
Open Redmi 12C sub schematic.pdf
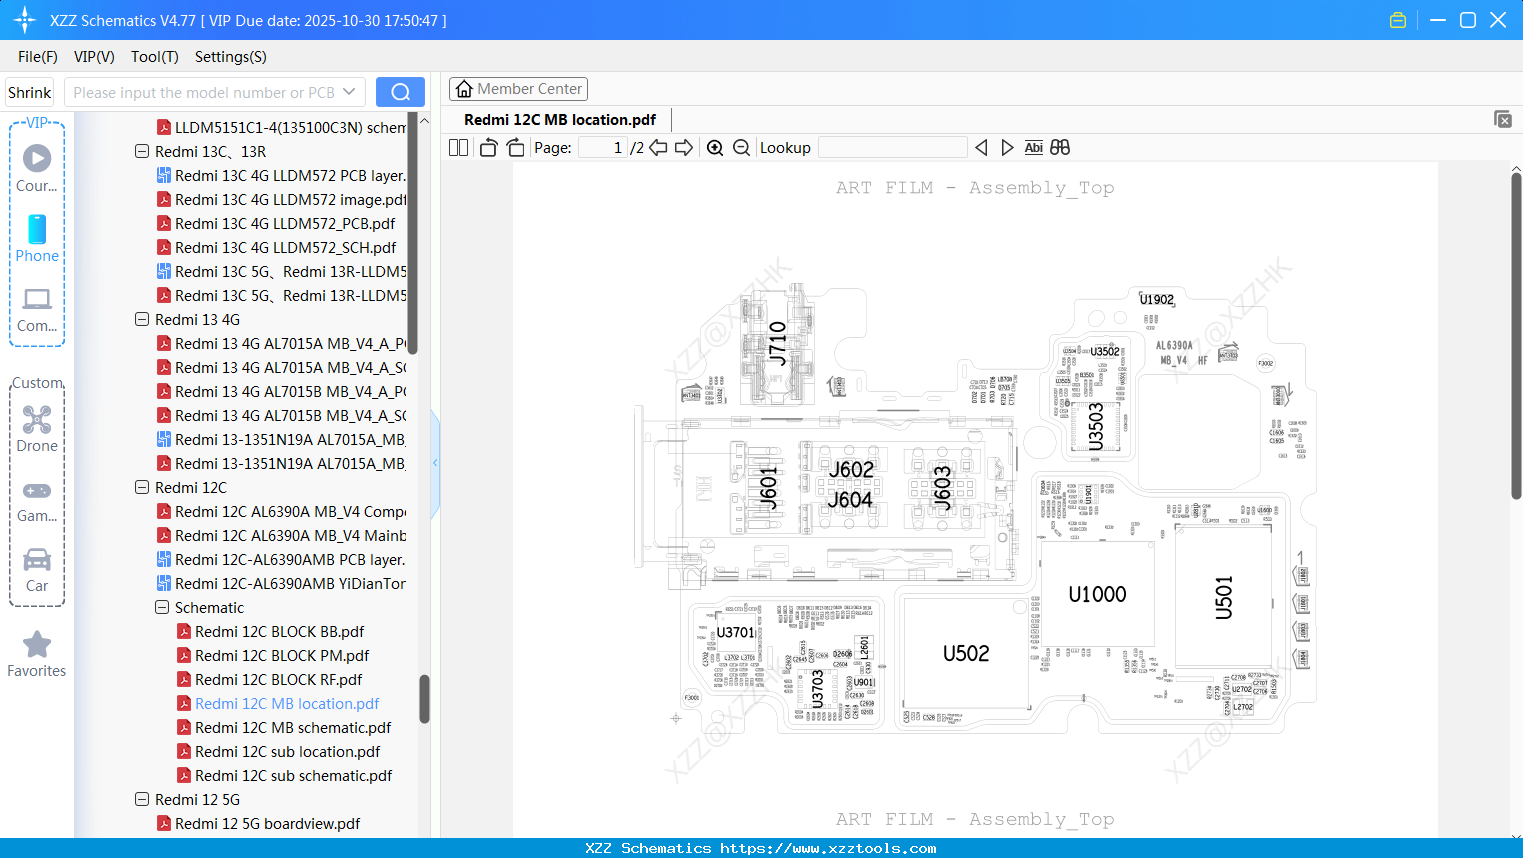pyautogui.click(x=293, y=776)
